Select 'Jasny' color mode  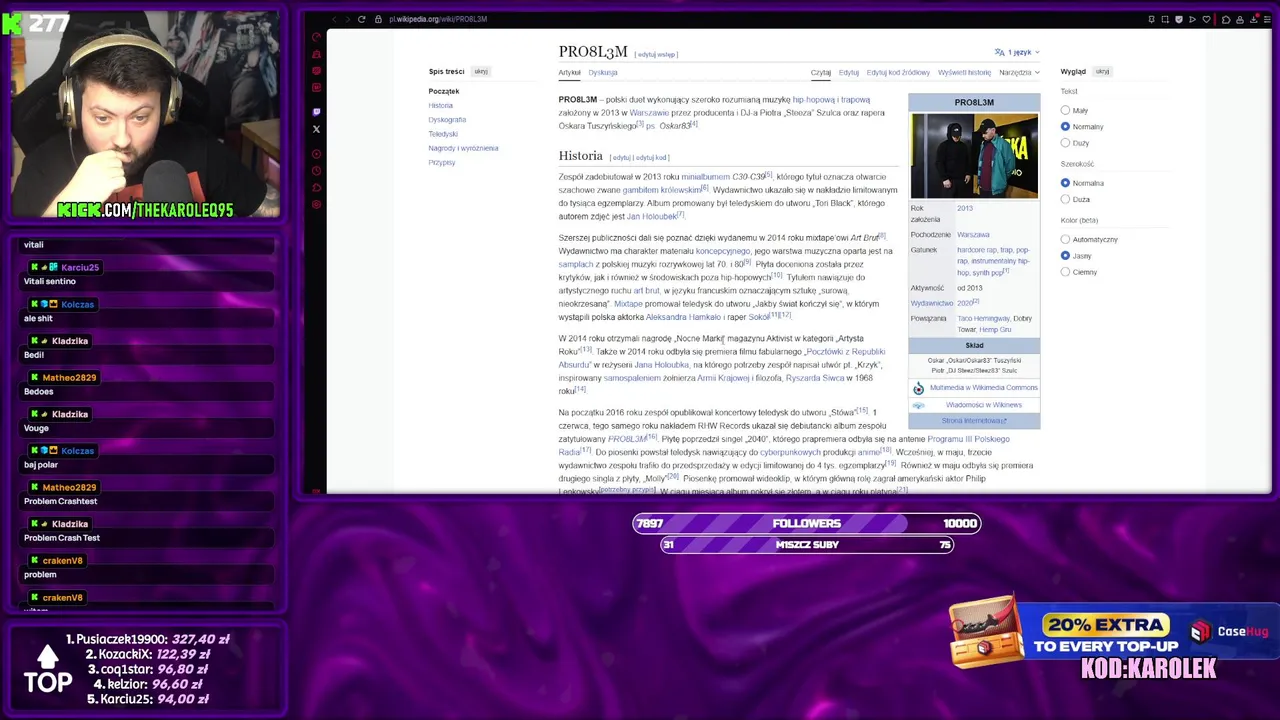click(1065, 256)
